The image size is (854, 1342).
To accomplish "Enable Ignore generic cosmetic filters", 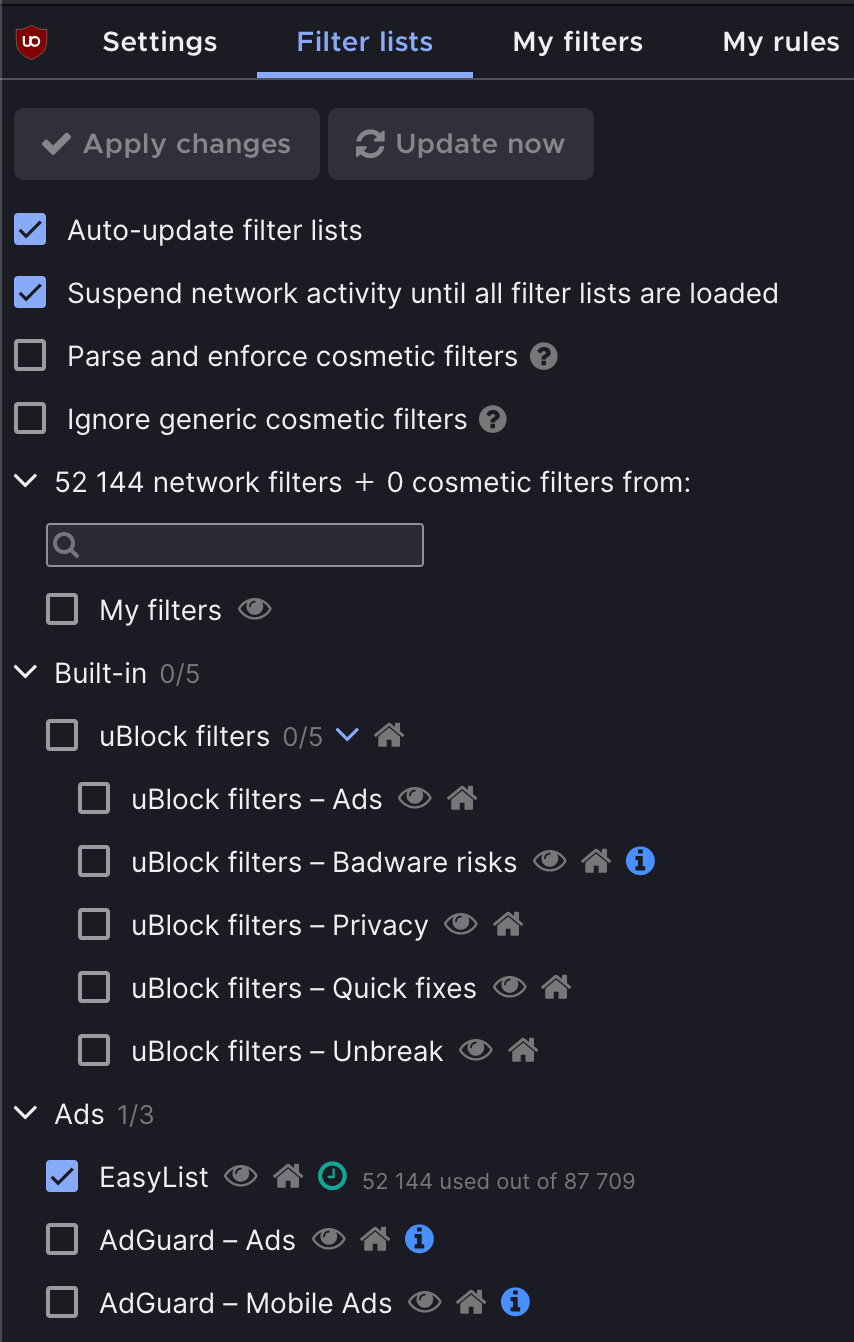I will [30, 418].
